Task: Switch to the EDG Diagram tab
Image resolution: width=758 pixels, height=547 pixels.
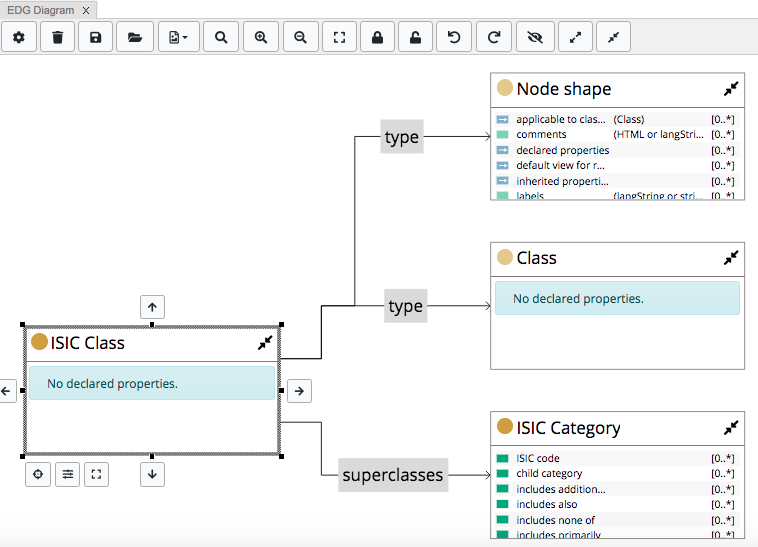Action: click(x=40, y=10)
